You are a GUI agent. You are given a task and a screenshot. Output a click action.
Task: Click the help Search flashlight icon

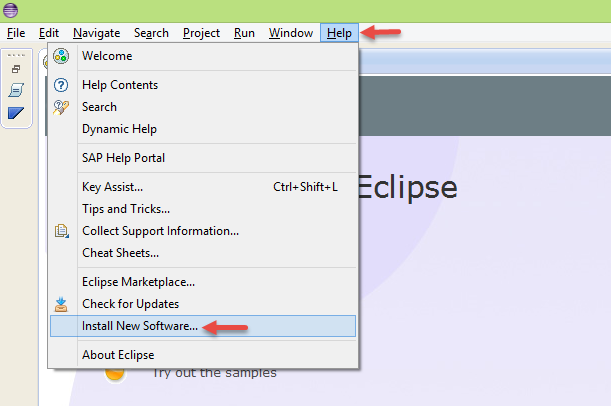pos(61,107)
